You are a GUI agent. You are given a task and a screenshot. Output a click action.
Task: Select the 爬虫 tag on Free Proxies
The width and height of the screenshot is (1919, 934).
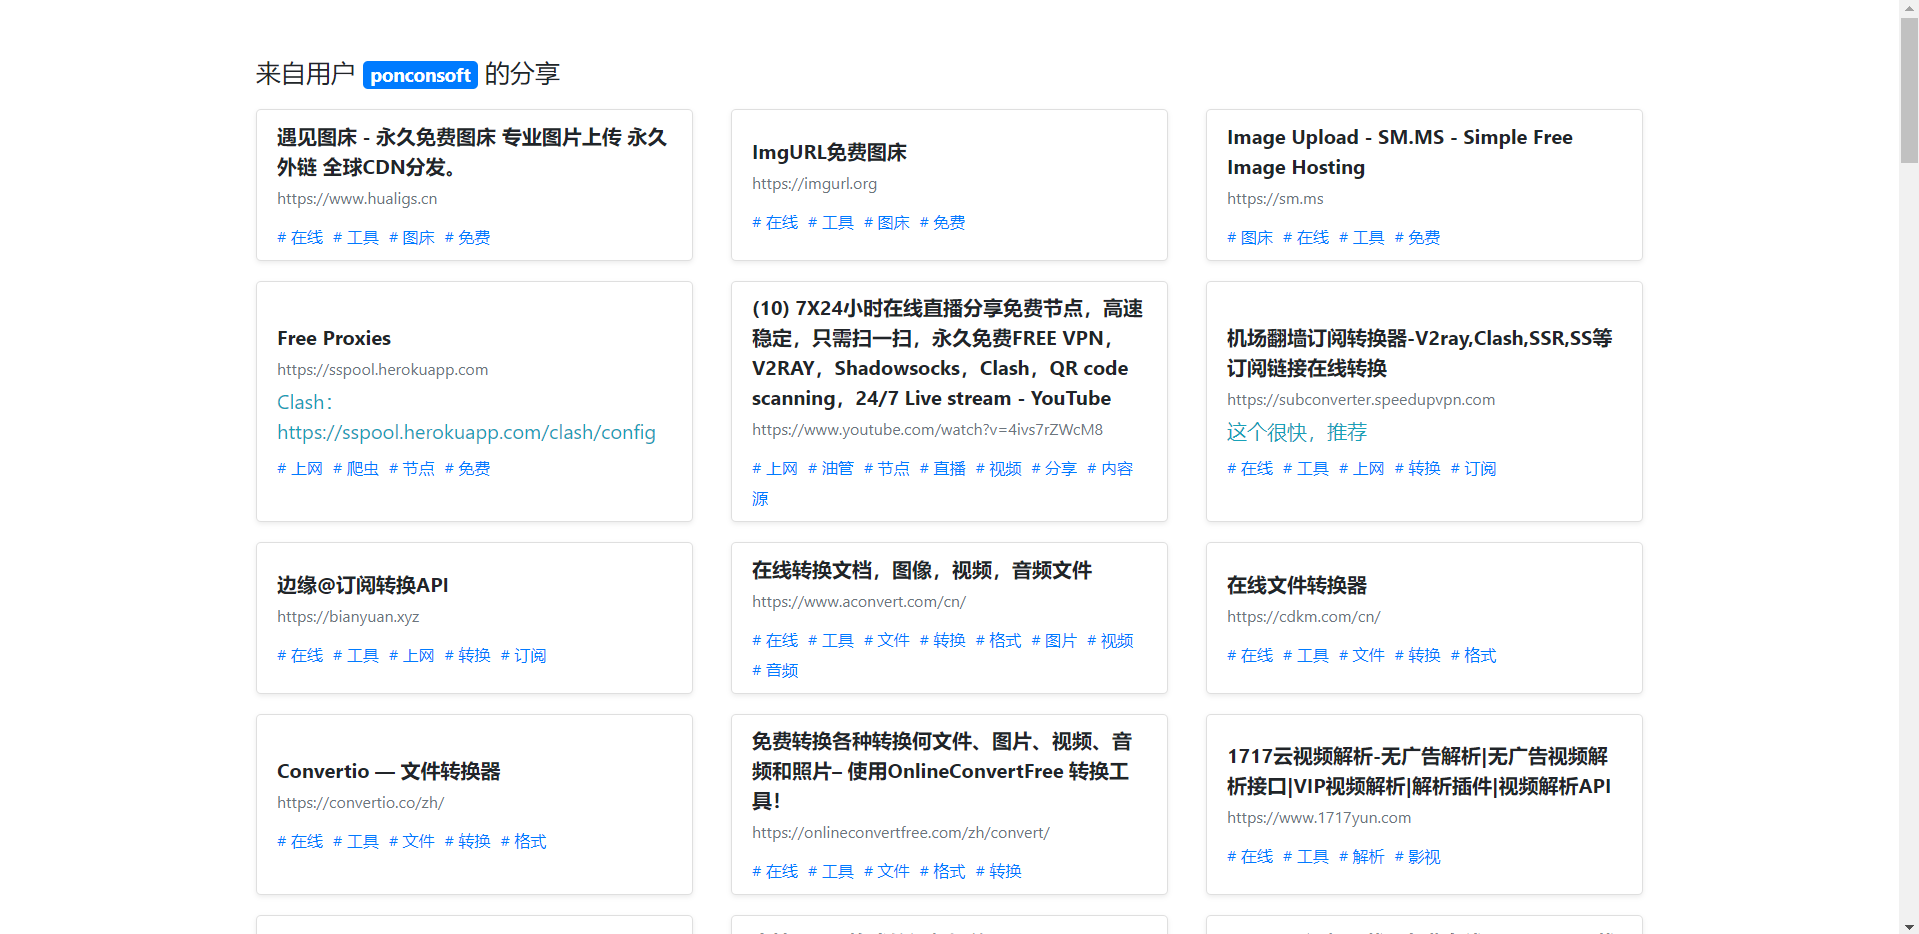tap(356, 468)
